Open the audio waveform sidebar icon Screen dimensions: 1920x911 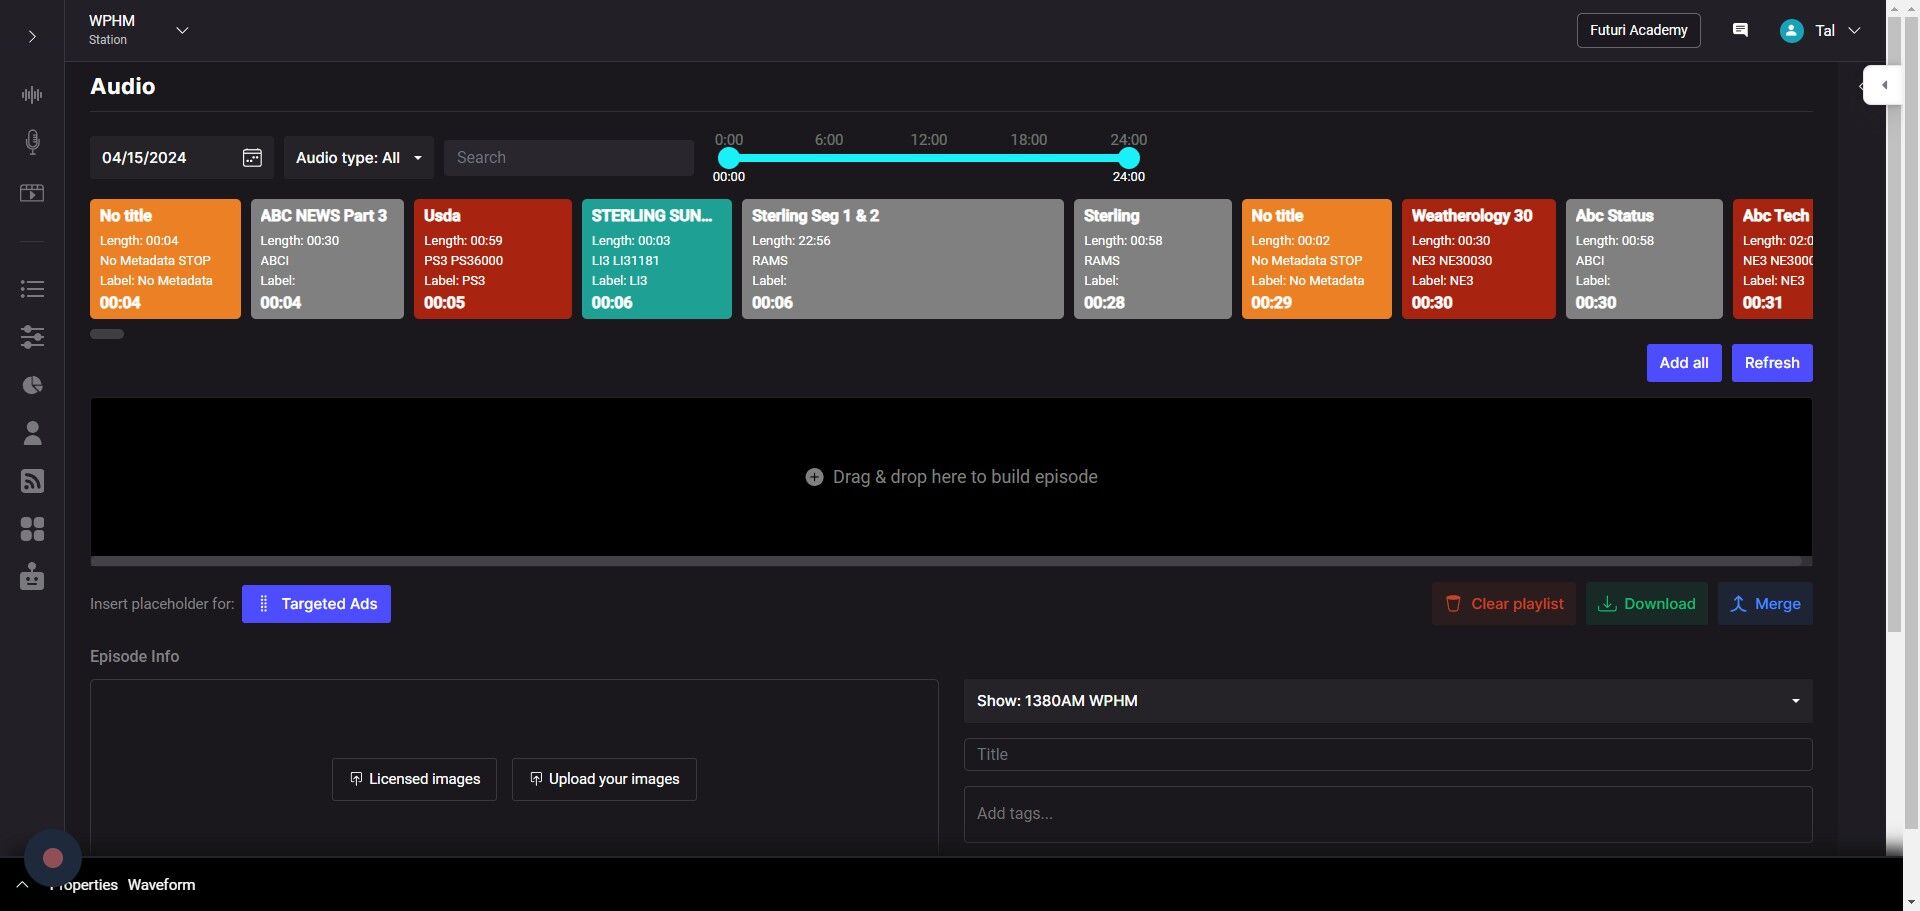click(x=32, y=95)
